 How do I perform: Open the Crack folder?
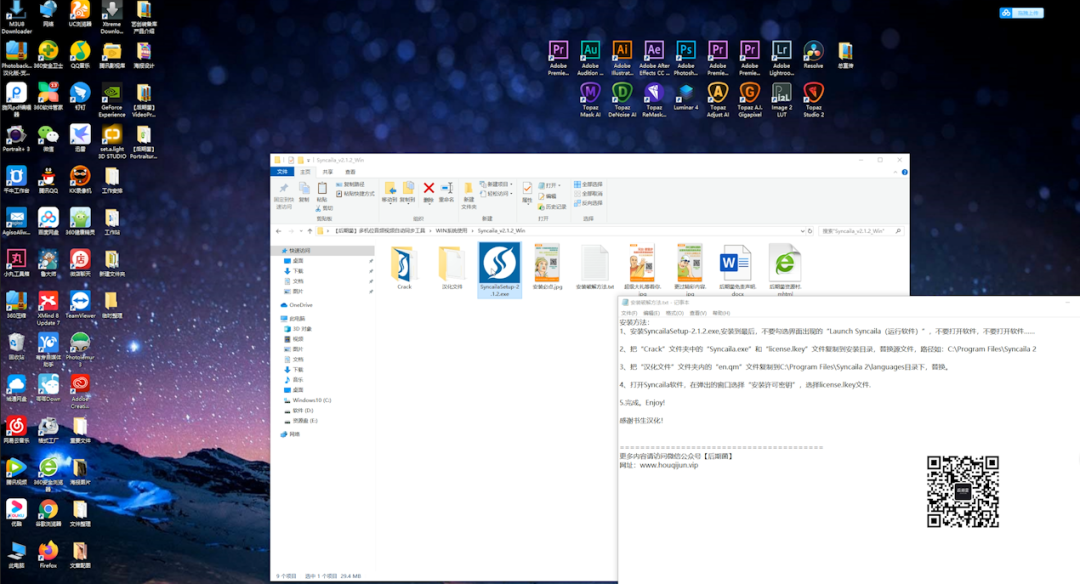coord(404,268)
